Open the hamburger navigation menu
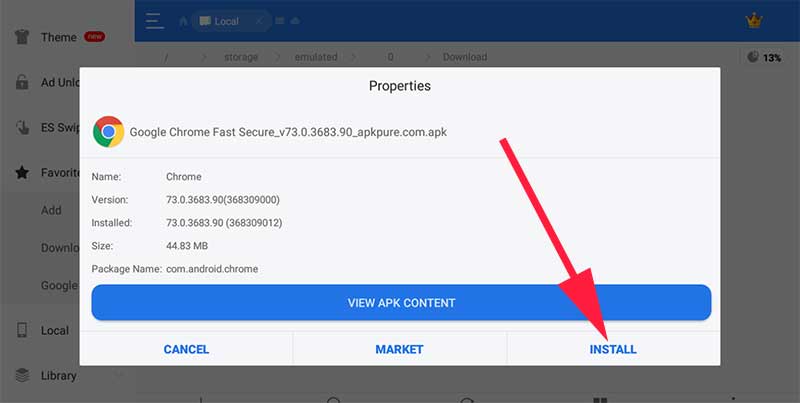The height and width of the screenshot is (403, 800). click(154, 21)
